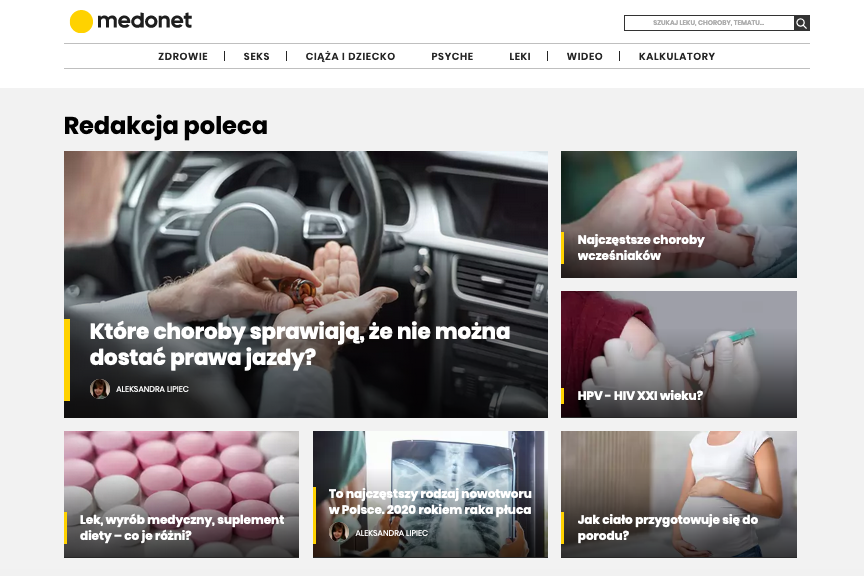Open the Zdrowie menu
This screenshot has width=864, height=576.
click(x=183, y=56)
